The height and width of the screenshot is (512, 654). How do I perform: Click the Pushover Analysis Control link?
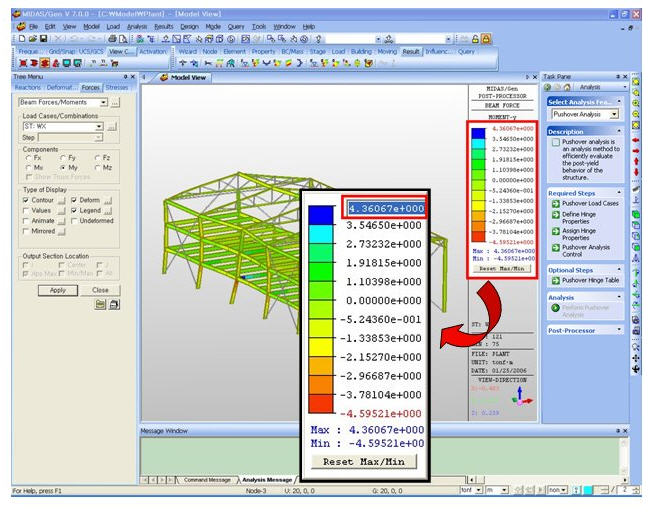coord(586,251)
